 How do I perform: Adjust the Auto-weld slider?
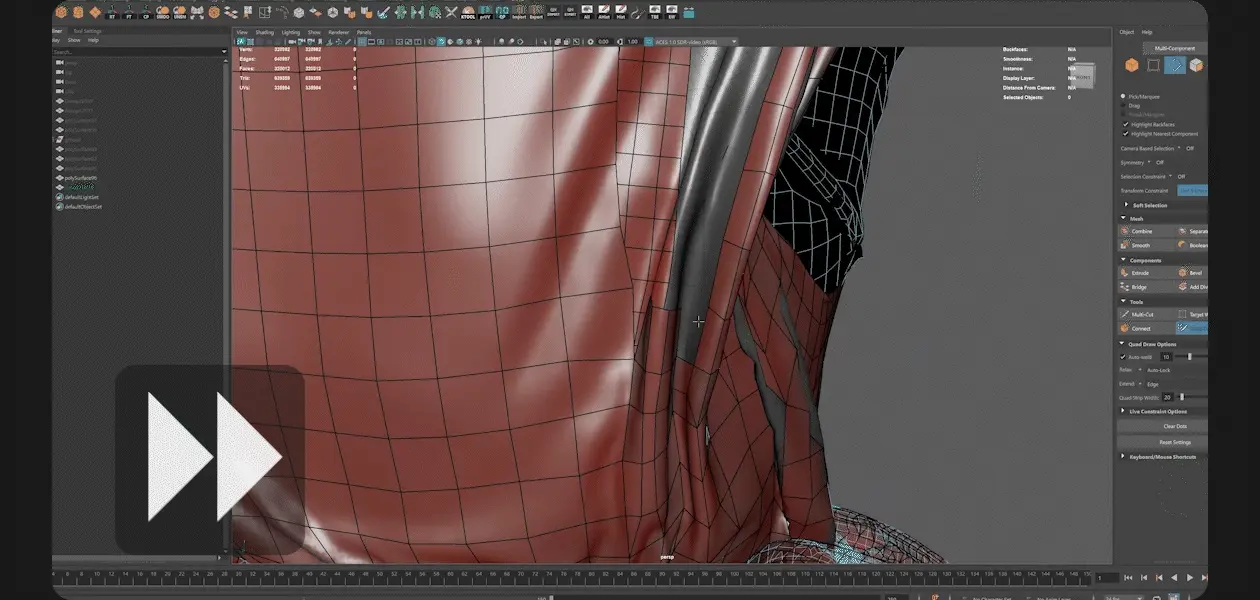click(x=1189, y=357)
